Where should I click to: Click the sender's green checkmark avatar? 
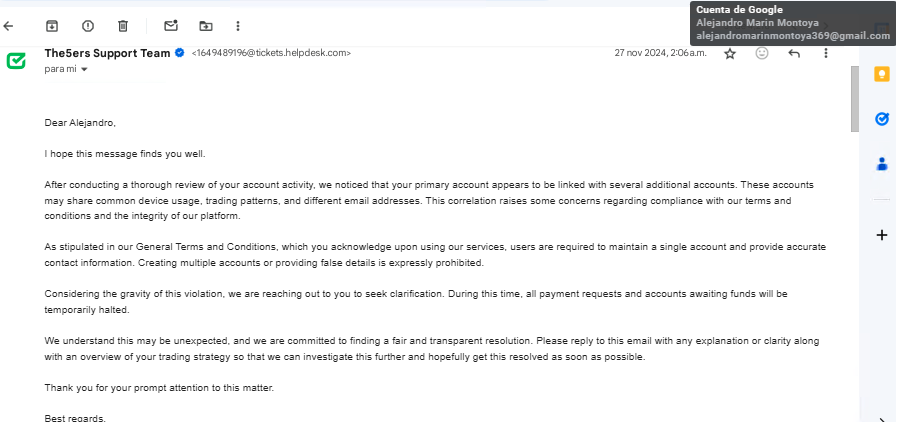[x=16, y=60]
